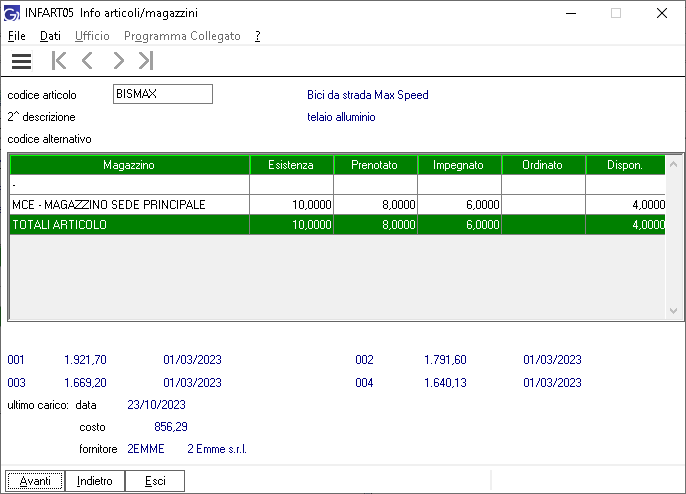Click the Dispon. column header
Image resolution: width=686 pixels, height=494 pixels.
625,165
